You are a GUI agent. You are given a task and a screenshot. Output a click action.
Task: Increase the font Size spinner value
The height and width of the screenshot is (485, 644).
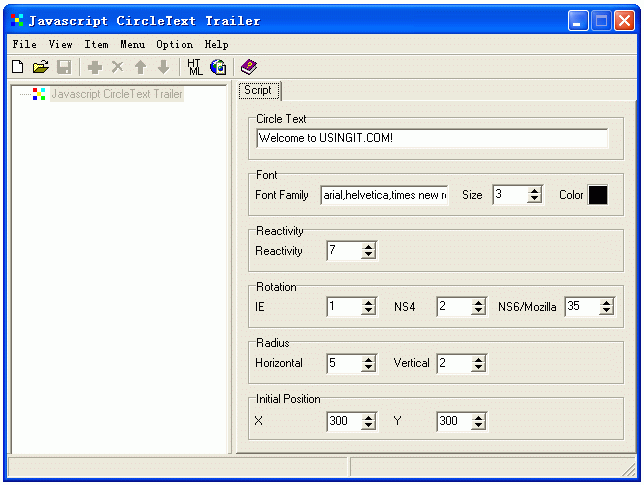click(534, 191)
